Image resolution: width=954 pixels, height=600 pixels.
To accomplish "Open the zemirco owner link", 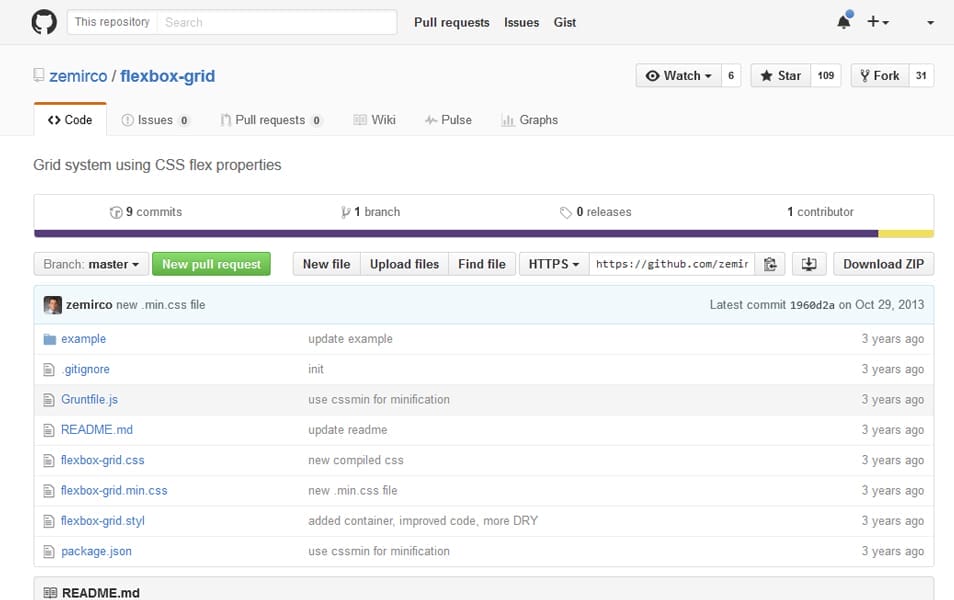I will click(78, 76).
